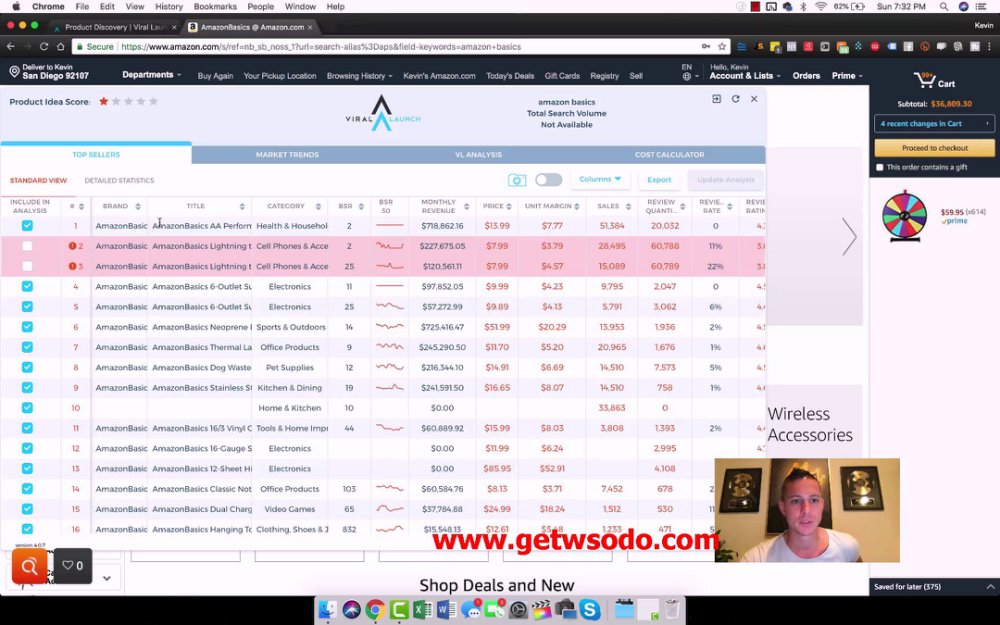
Task: Open the Bookmarks menu in the menu bar
Action: [x=215, y=6]
